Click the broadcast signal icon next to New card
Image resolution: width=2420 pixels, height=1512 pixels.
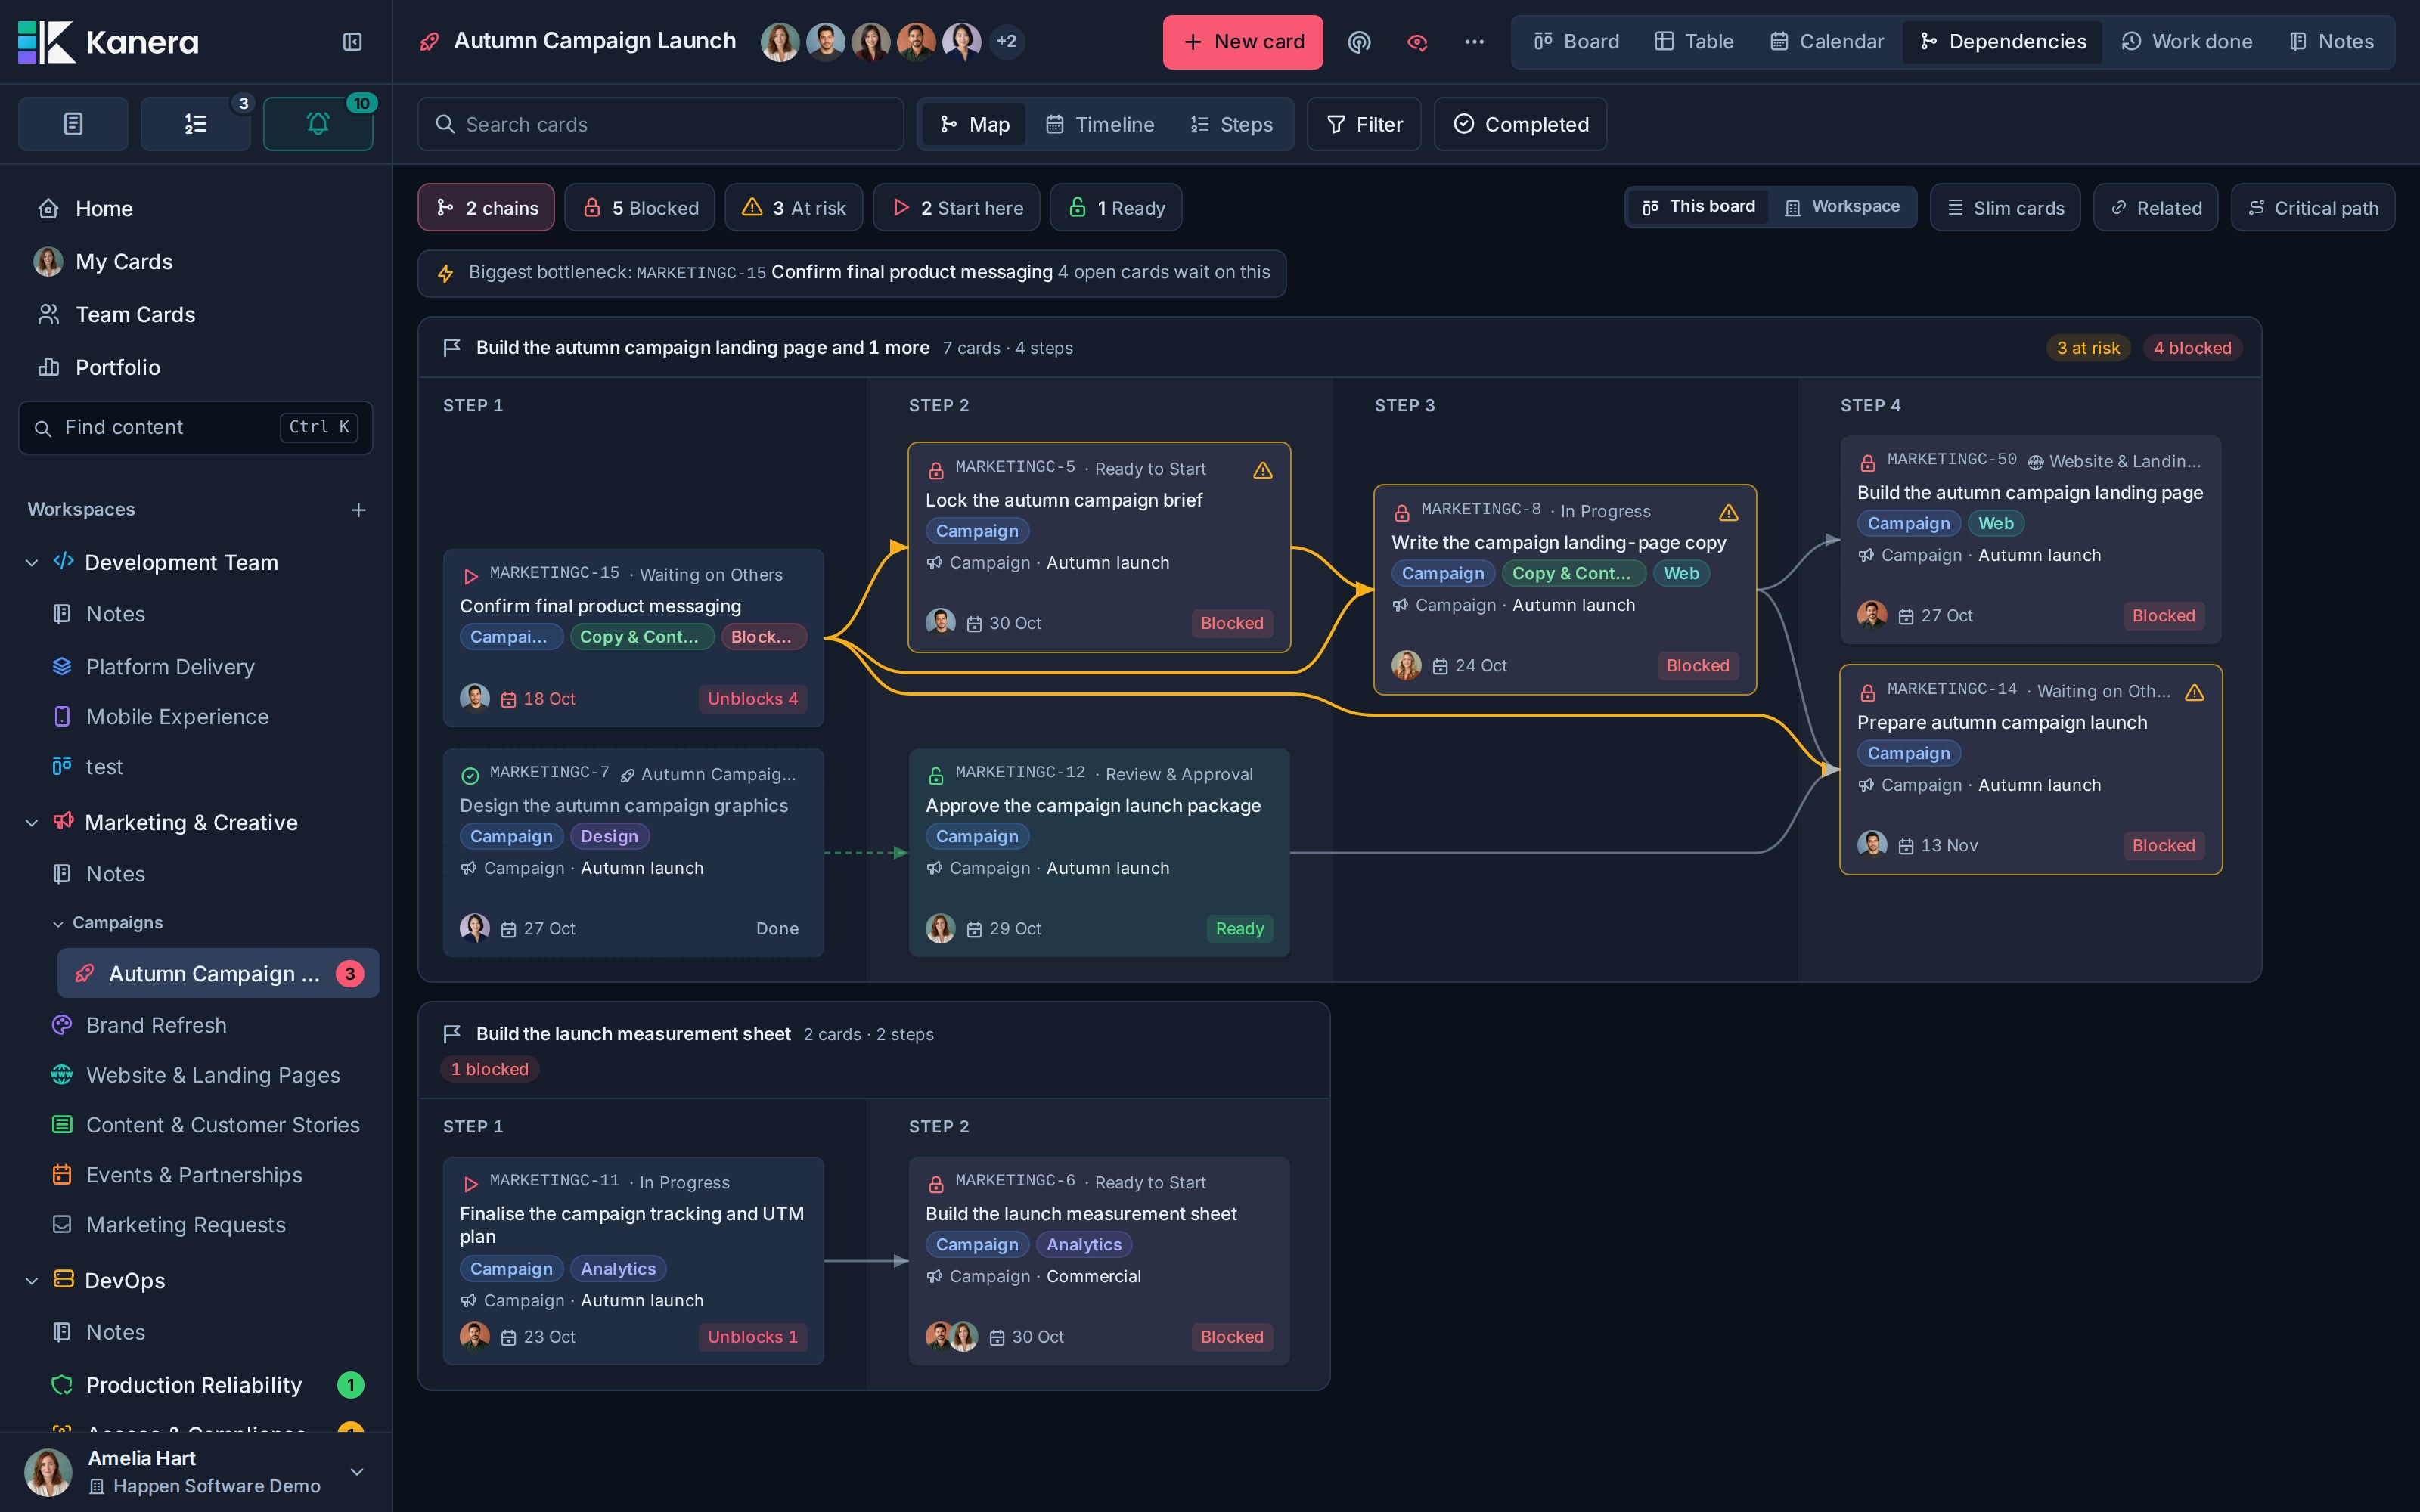coord(1358,42)
